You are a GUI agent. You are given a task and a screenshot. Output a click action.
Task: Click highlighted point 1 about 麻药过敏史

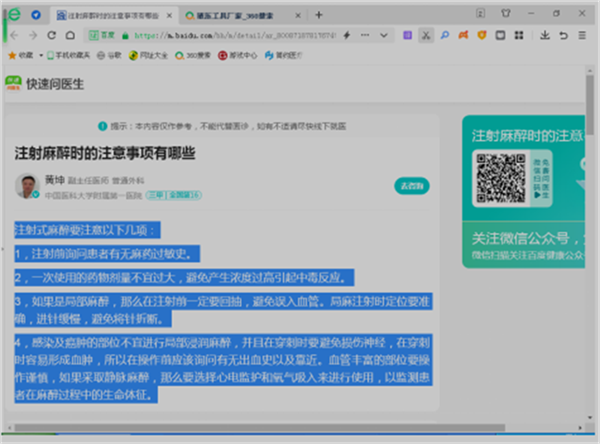tap(107, 254)
